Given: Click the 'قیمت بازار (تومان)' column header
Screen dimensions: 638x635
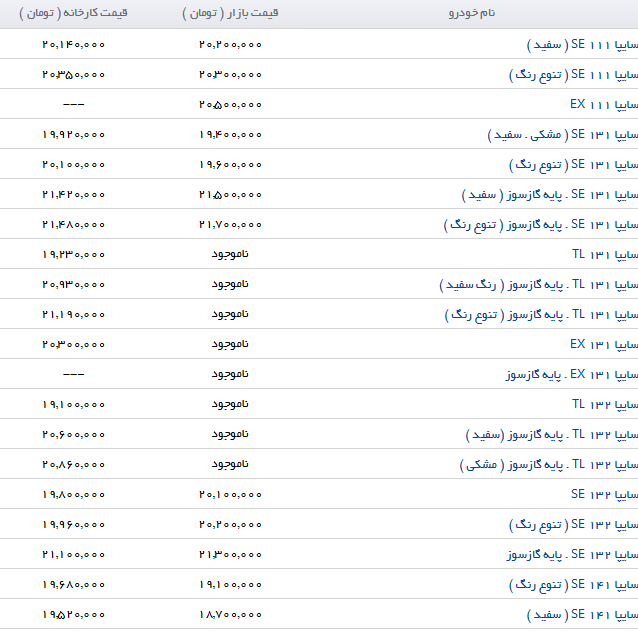Looking at the screenshot, I should [230, 13].
